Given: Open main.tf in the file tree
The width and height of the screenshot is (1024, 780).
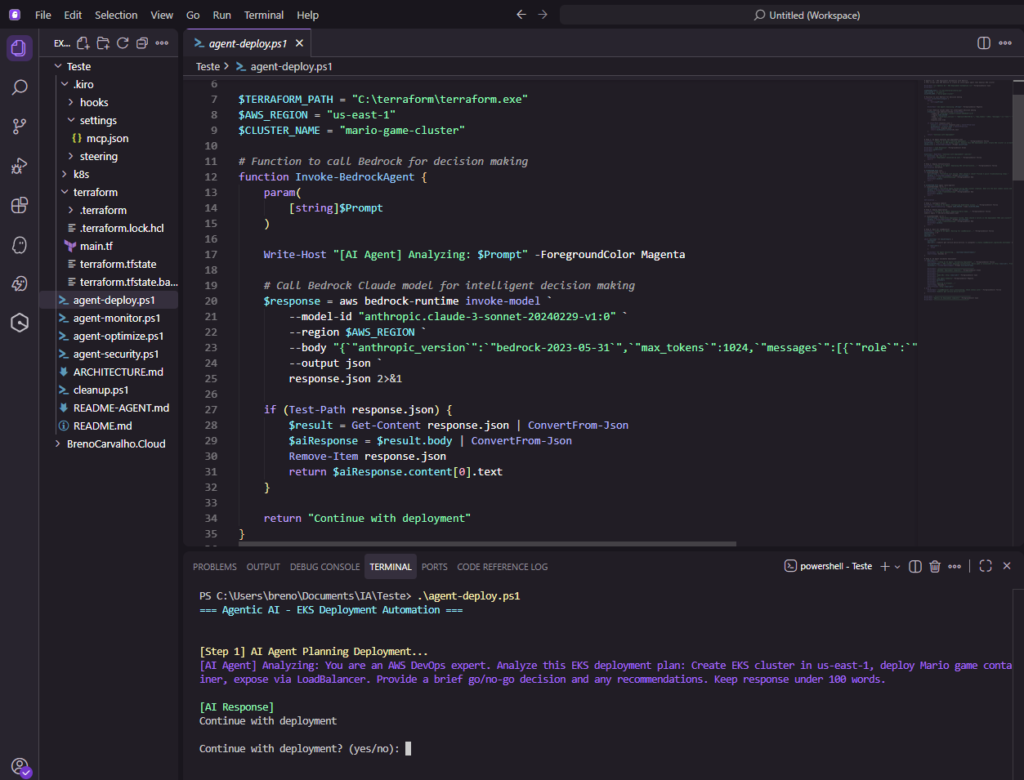Looking at the screenshot, I should coord(96,246).
